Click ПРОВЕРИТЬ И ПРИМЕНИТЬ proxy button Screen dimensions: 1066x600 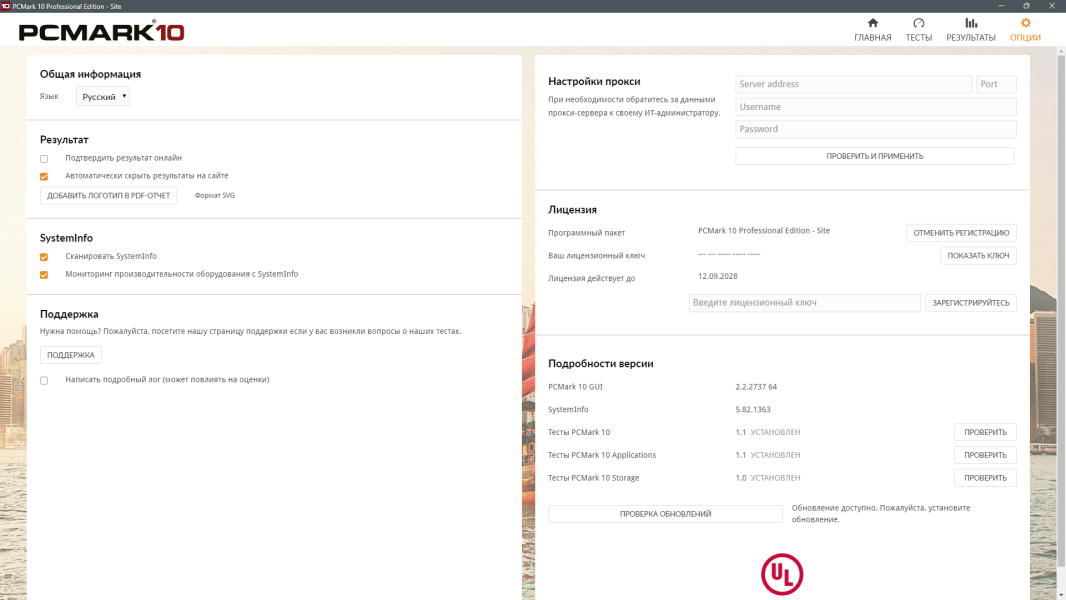(x=874, y=156)
